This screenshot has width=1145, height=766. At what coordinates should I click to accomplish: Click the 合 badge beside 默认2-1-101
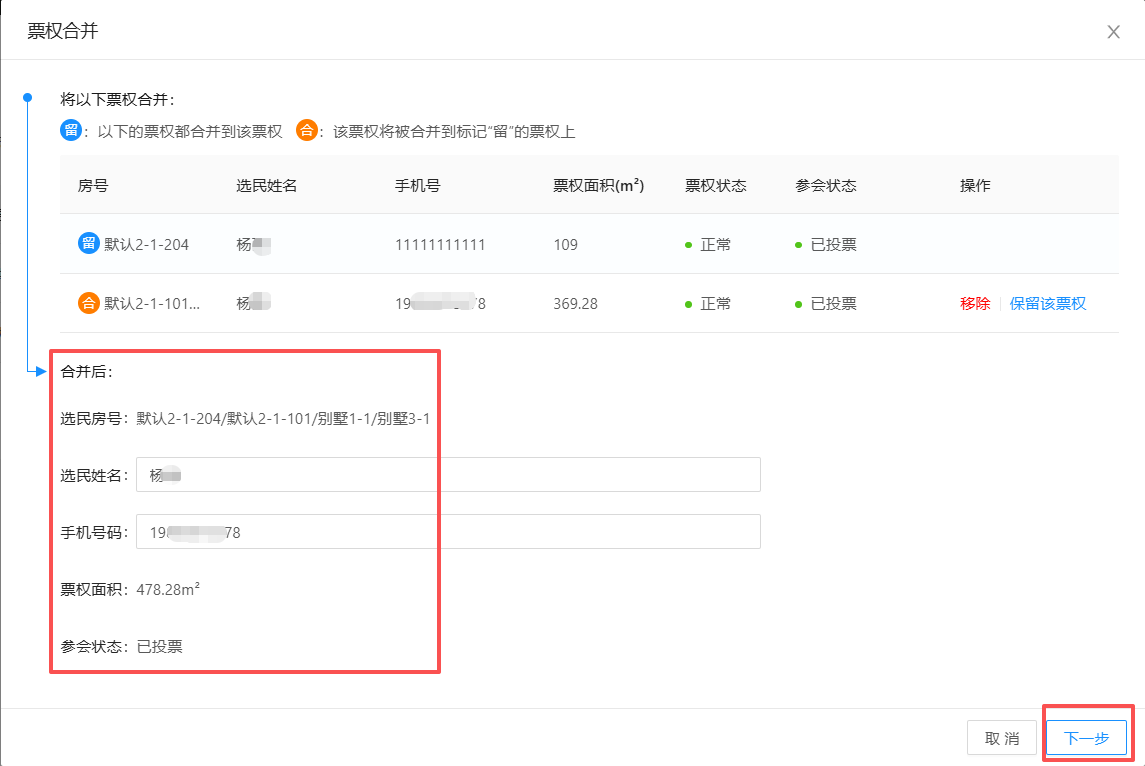[x=89, y=303]
